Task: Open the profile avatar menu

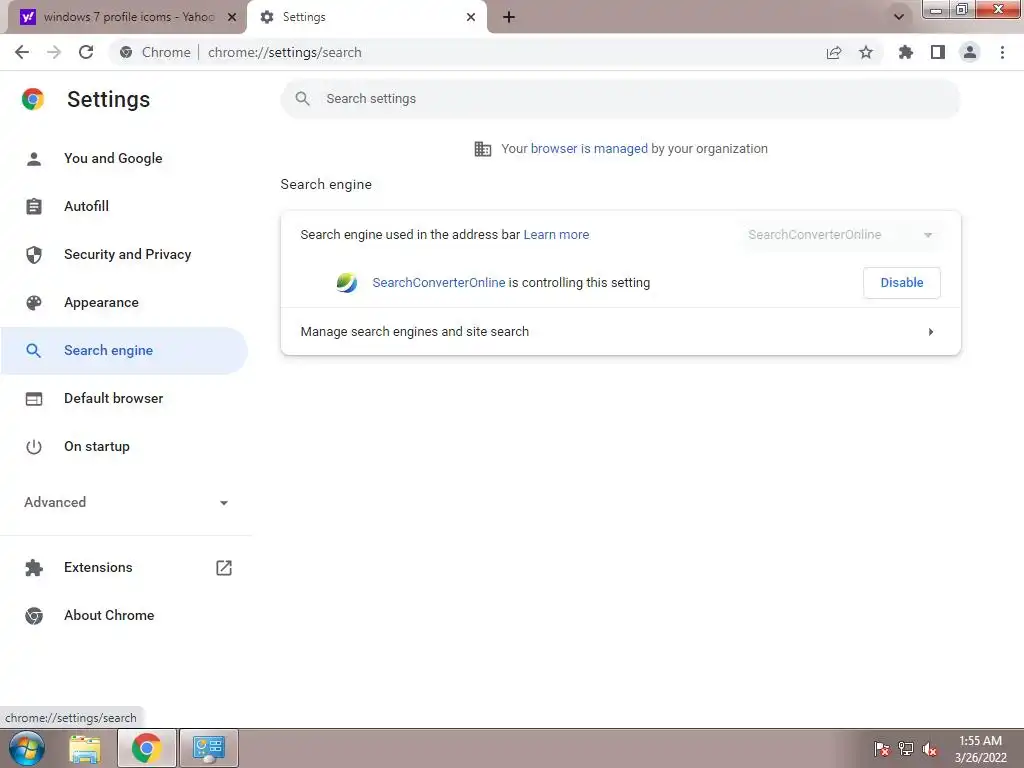Action: click(970, 52)
